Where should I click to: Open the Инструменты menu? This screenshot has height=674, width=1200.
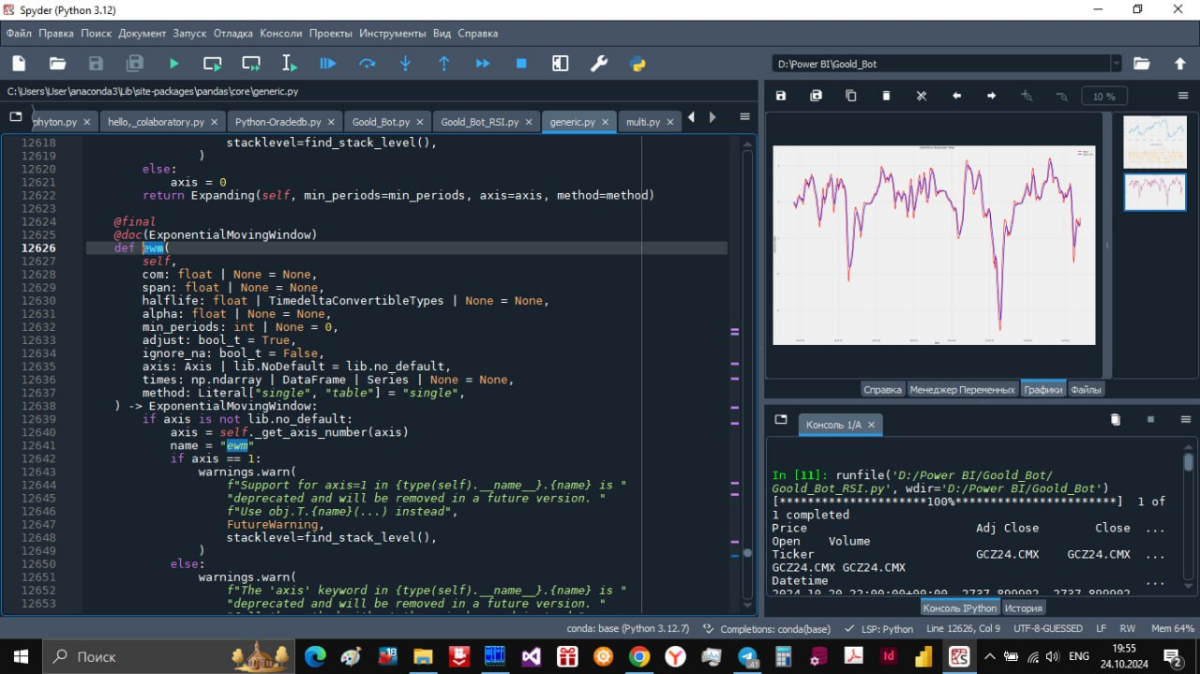pos(393,33)
